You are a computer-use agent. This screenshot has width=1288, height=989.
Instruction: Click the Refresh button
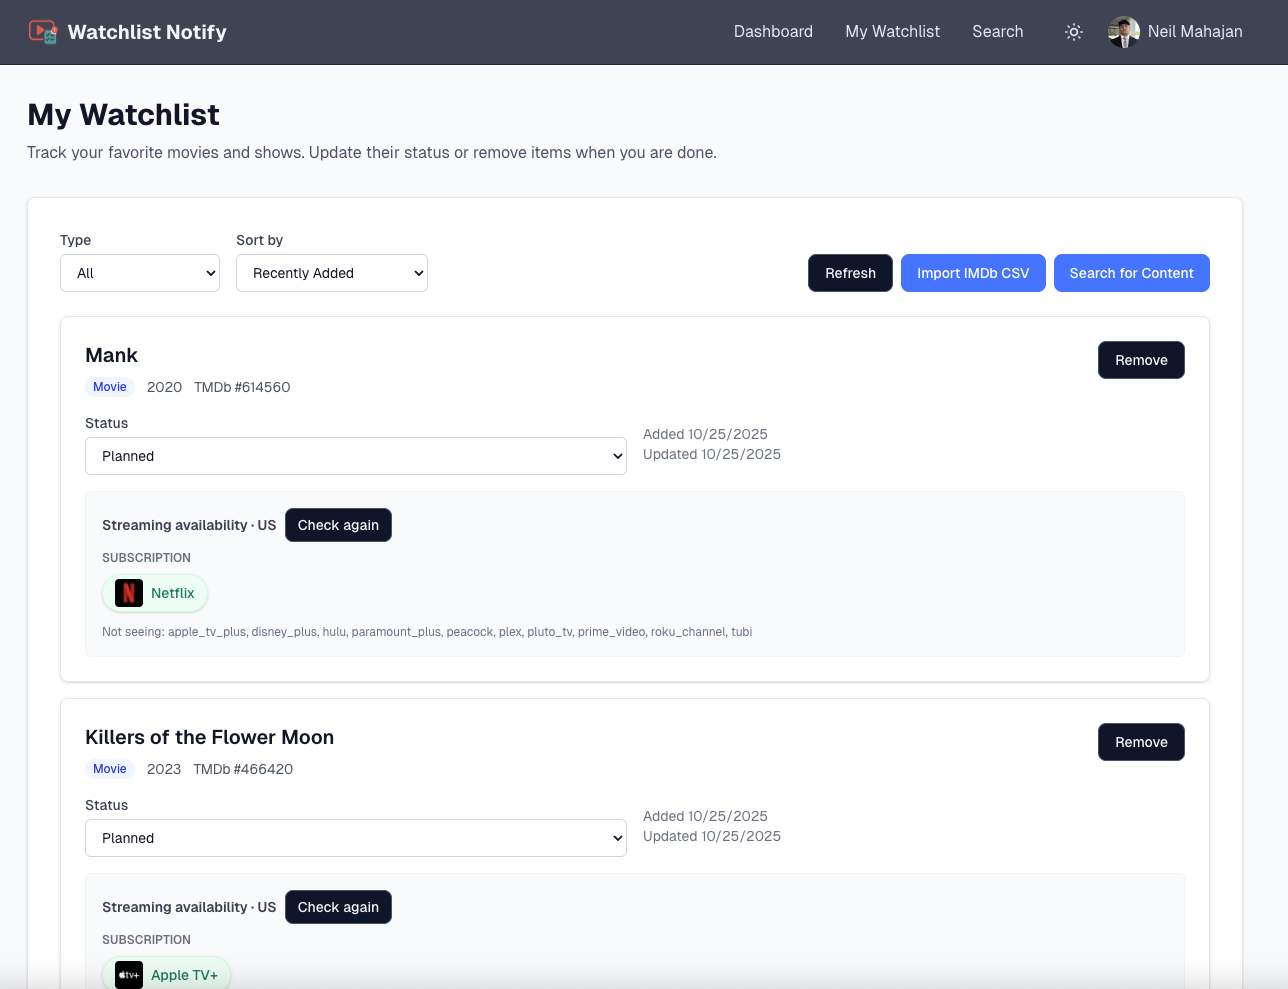[x=850, y=272]
